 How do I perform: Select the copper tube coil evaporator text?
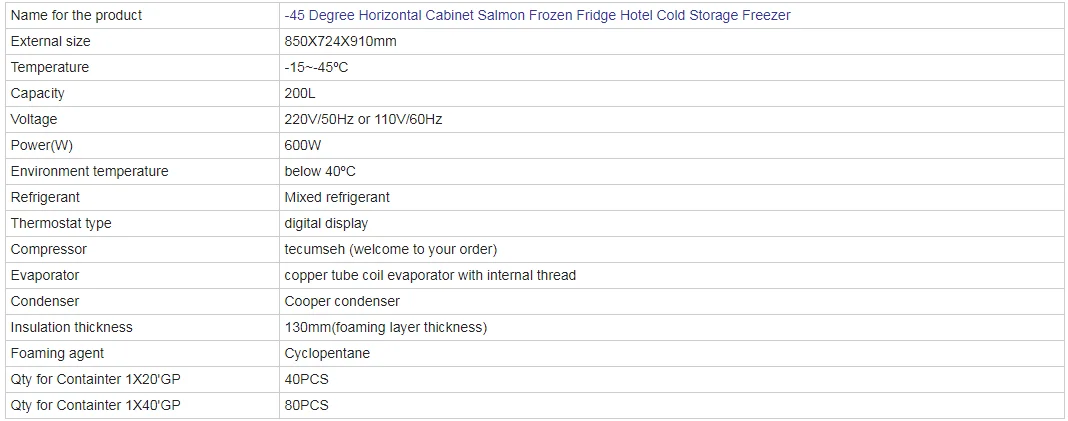pyautogui.click(x=430, y=275)
